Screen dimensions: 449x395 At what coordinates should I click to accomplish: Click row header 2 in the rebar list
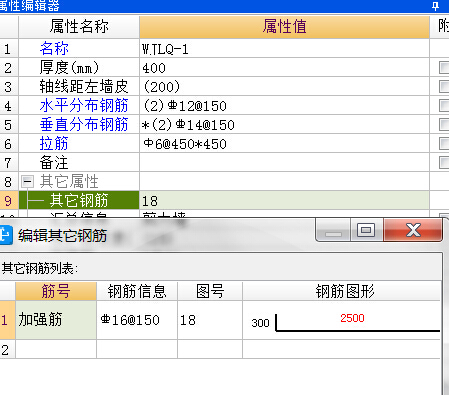pyautogui.click(x=7, y=350)
